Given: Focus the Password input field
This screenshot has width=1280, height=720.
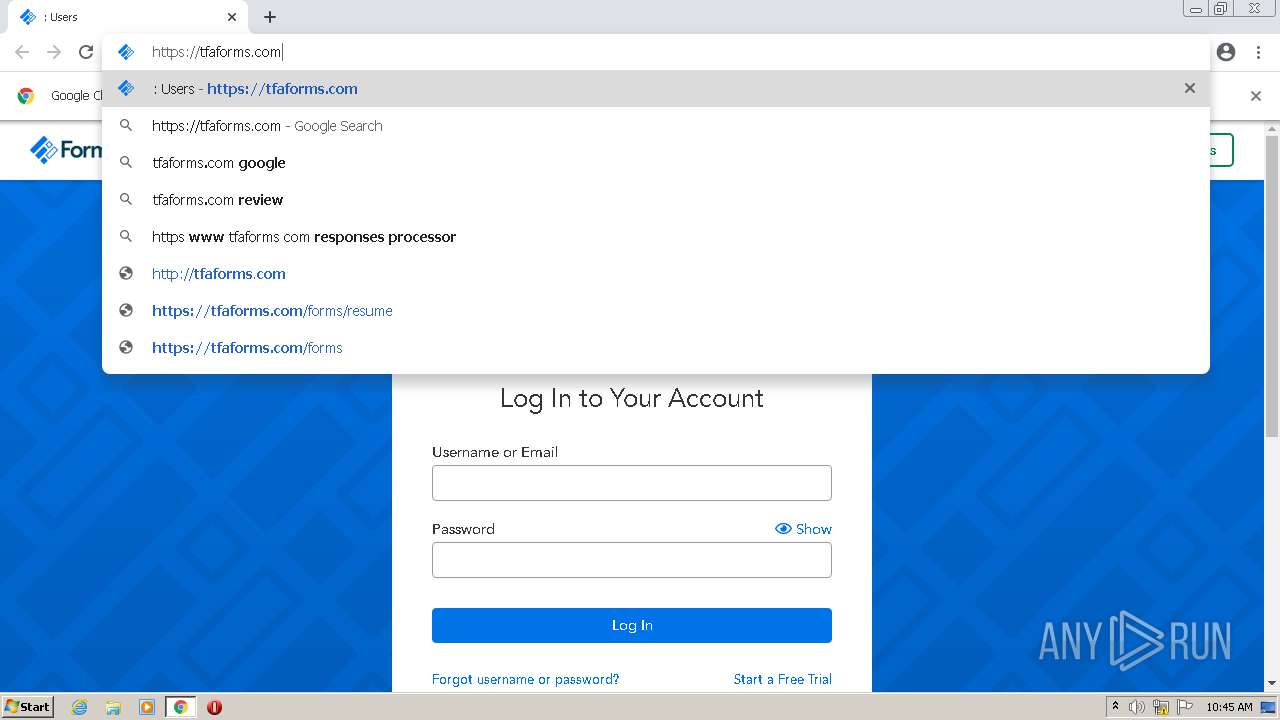Looking at the screenshot, I should [x=632, y=560].
